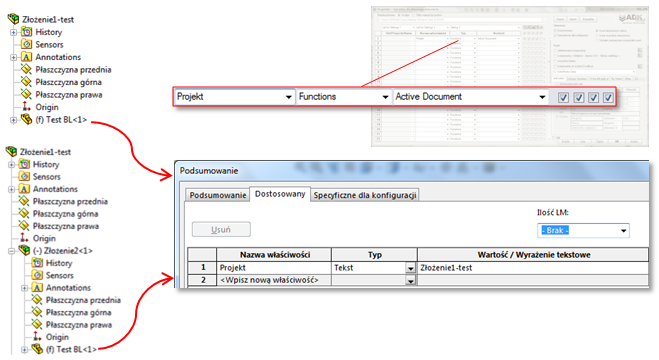Click (-) Złożenie2<1> subassembly icon
659x360 pixels.
[24, 250]
